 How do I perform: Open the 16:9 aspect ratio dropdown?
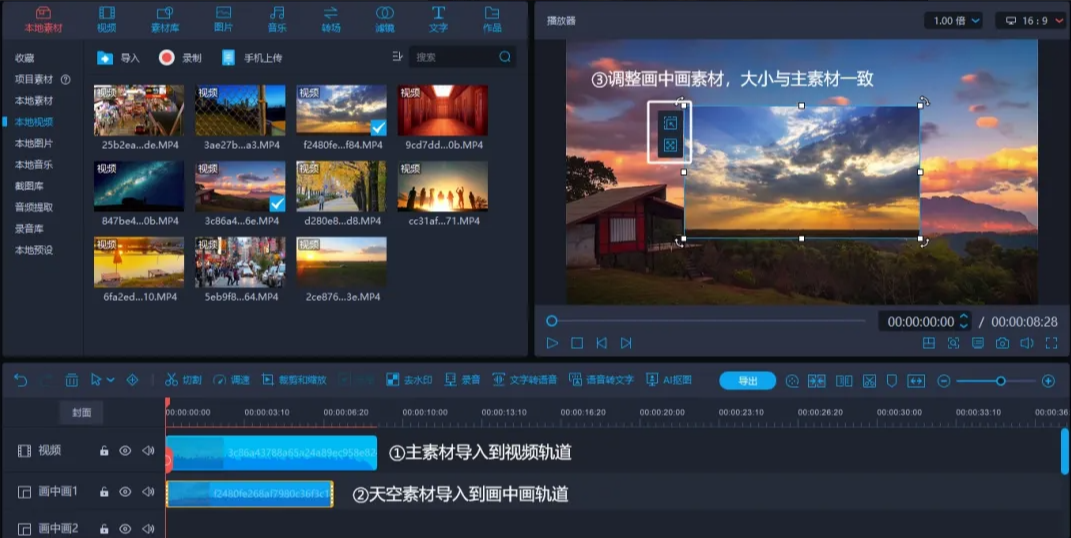click(x=1031, y=20)
